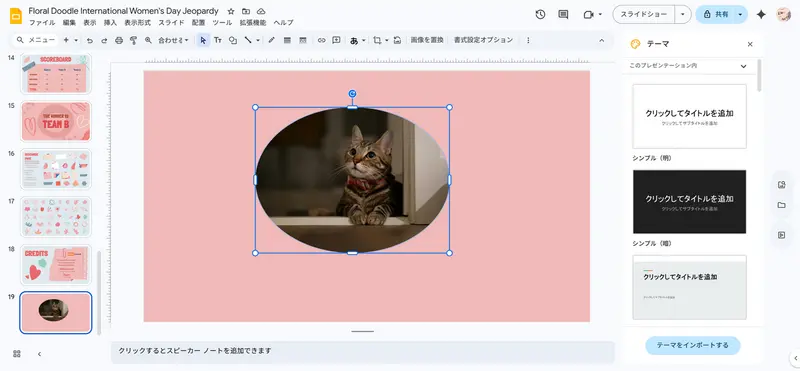The width and height of the screenshot is (800, 371).
Task: Open Google Slides home logo
Action: [x=16, y=16]
